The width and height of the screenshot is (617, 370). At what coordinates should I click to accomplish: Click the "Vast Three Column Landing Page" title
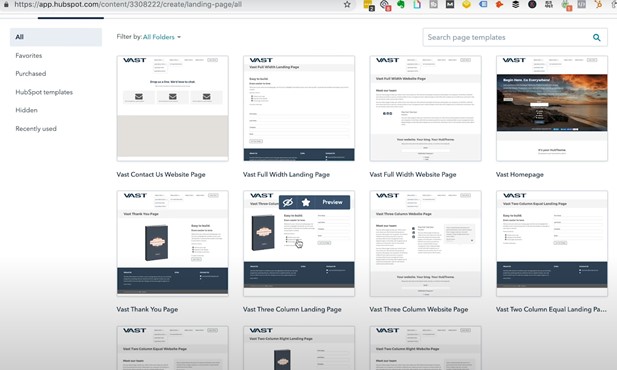292,309
